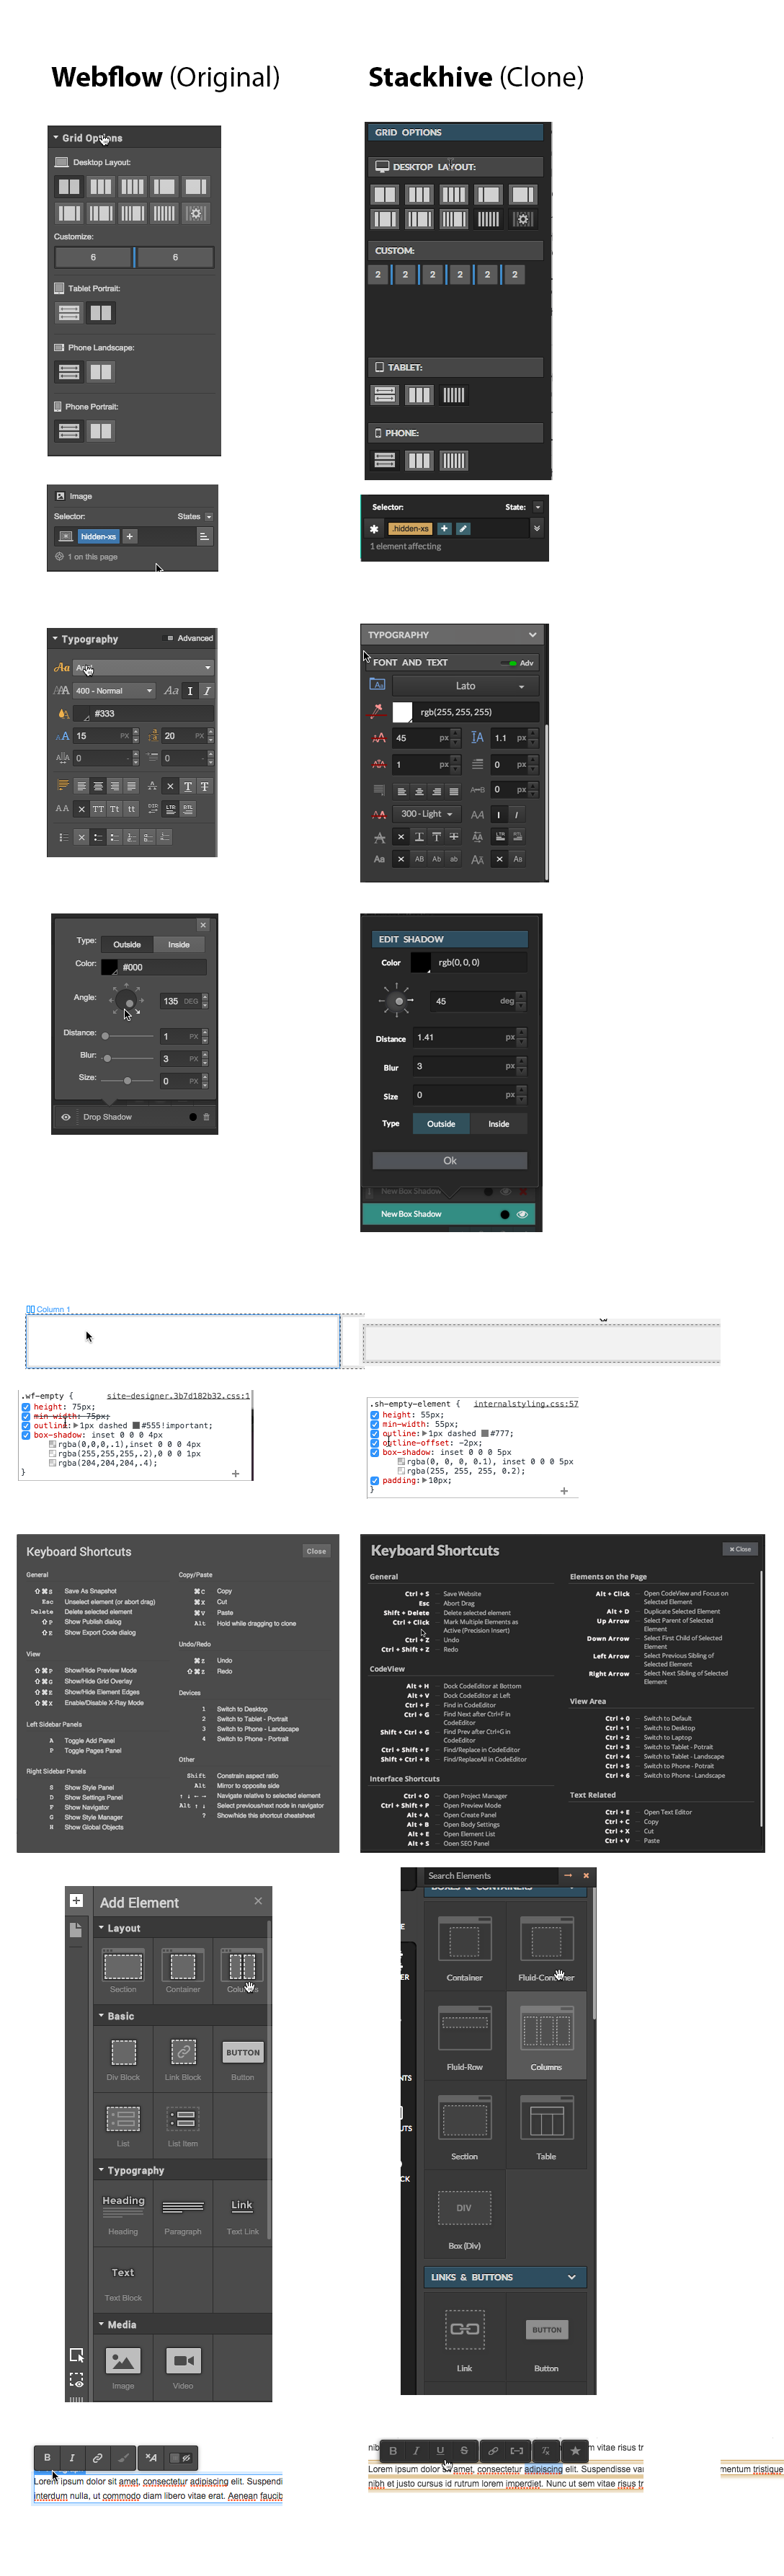784x2576 pixels.
Task: Open Webflow shadow color #000 swatch
Action: (109, 966)
